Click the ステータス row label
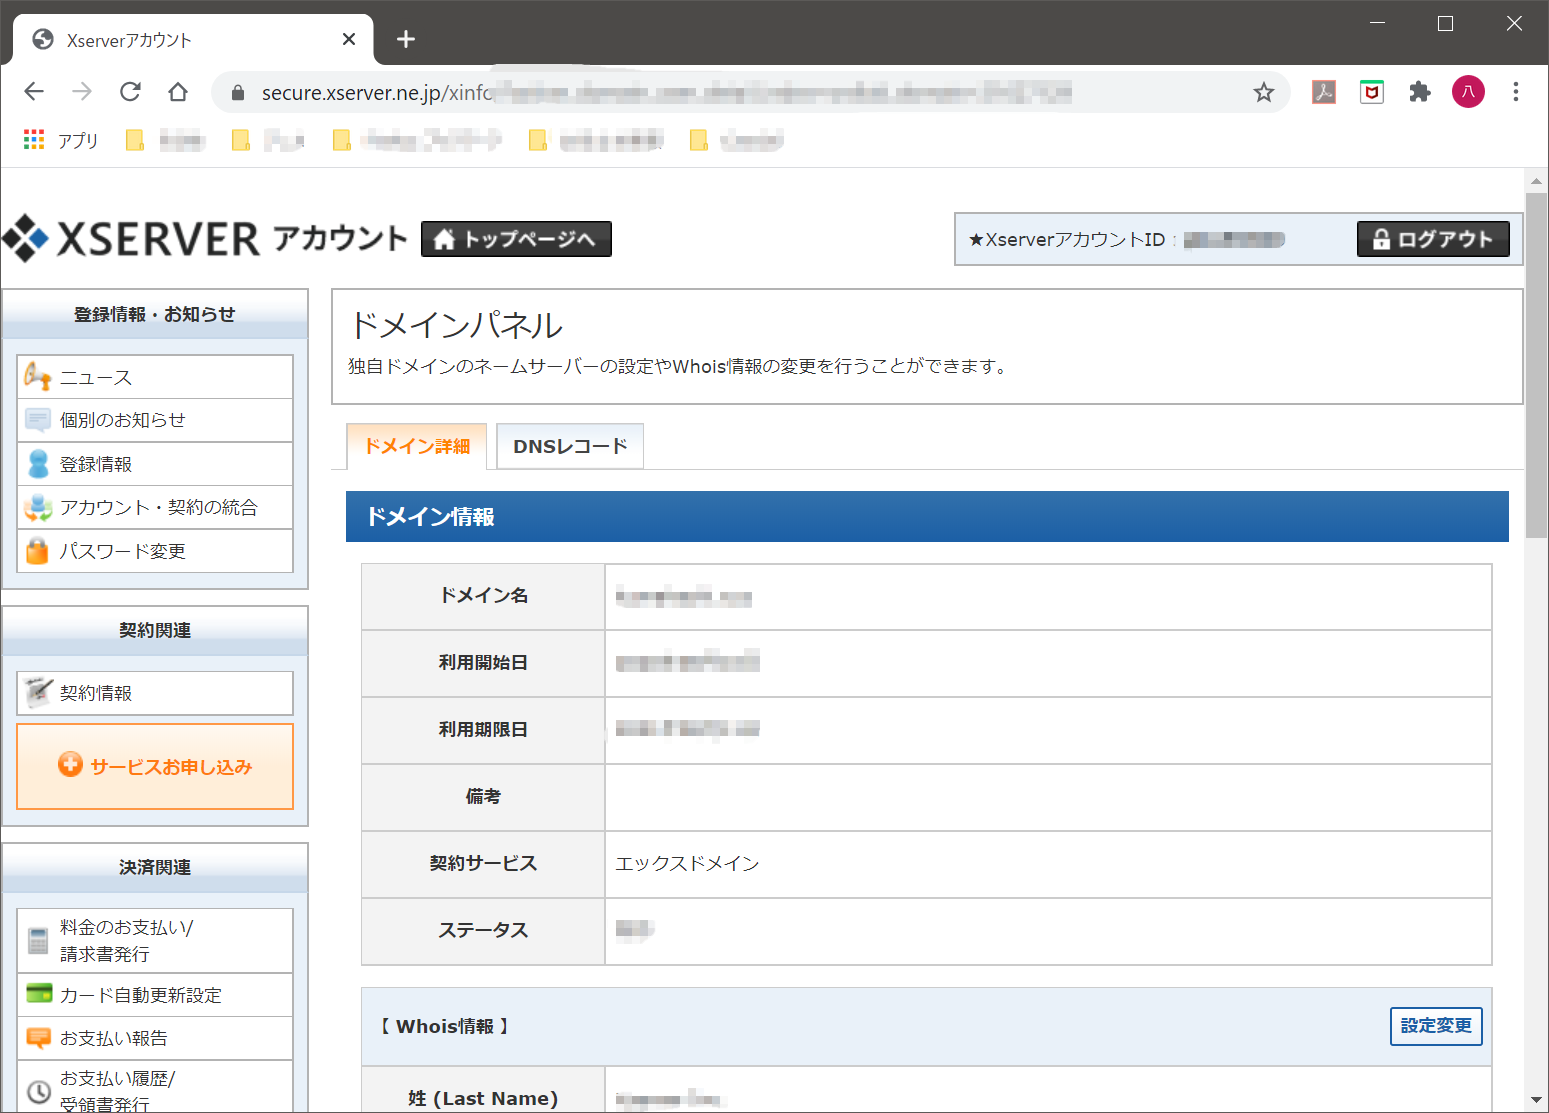 (x=483, y=930)
